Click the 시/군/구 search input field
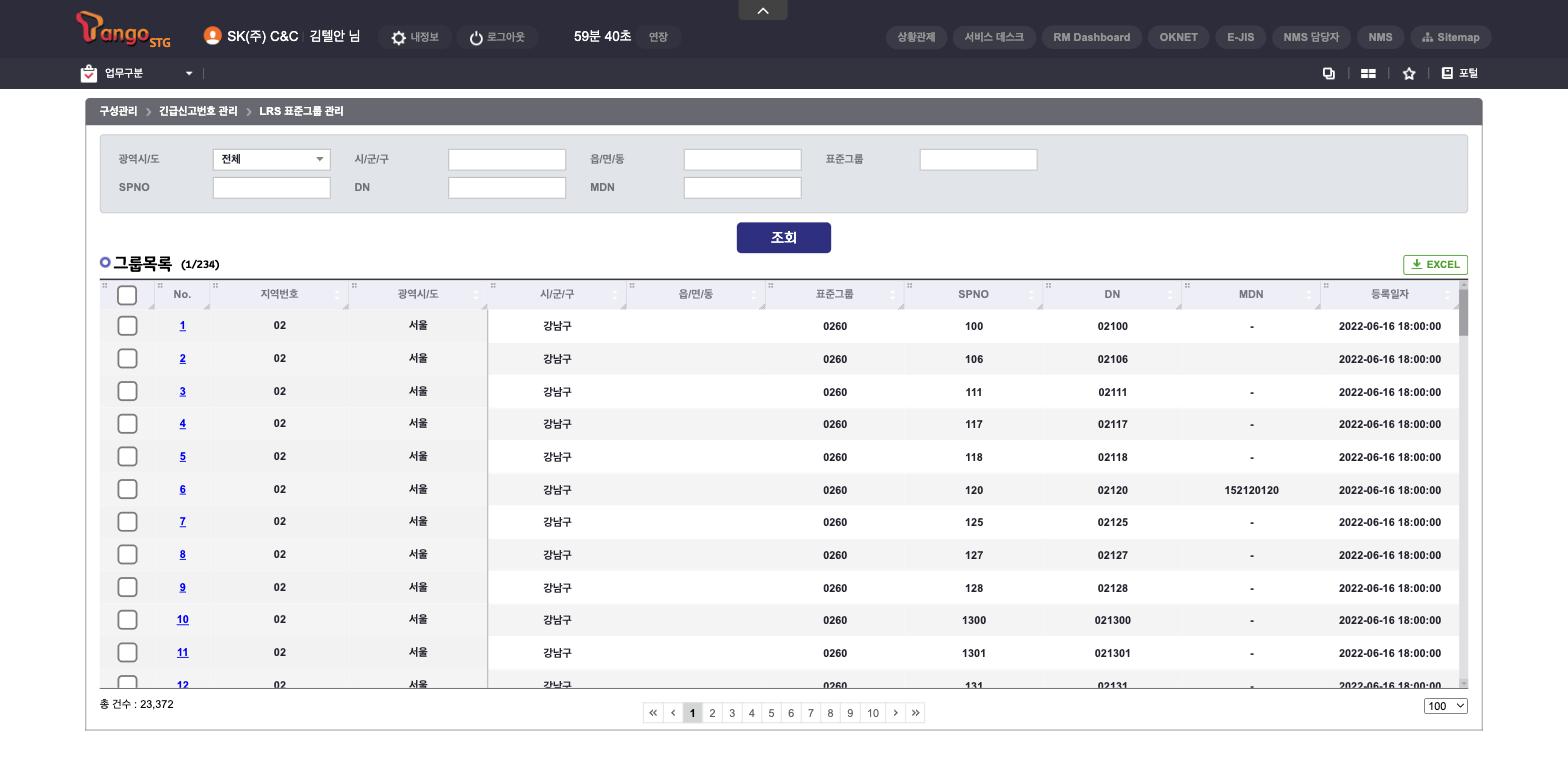Image resolution: width=1568 pixels, height=772 pixels. pos(507,160)
